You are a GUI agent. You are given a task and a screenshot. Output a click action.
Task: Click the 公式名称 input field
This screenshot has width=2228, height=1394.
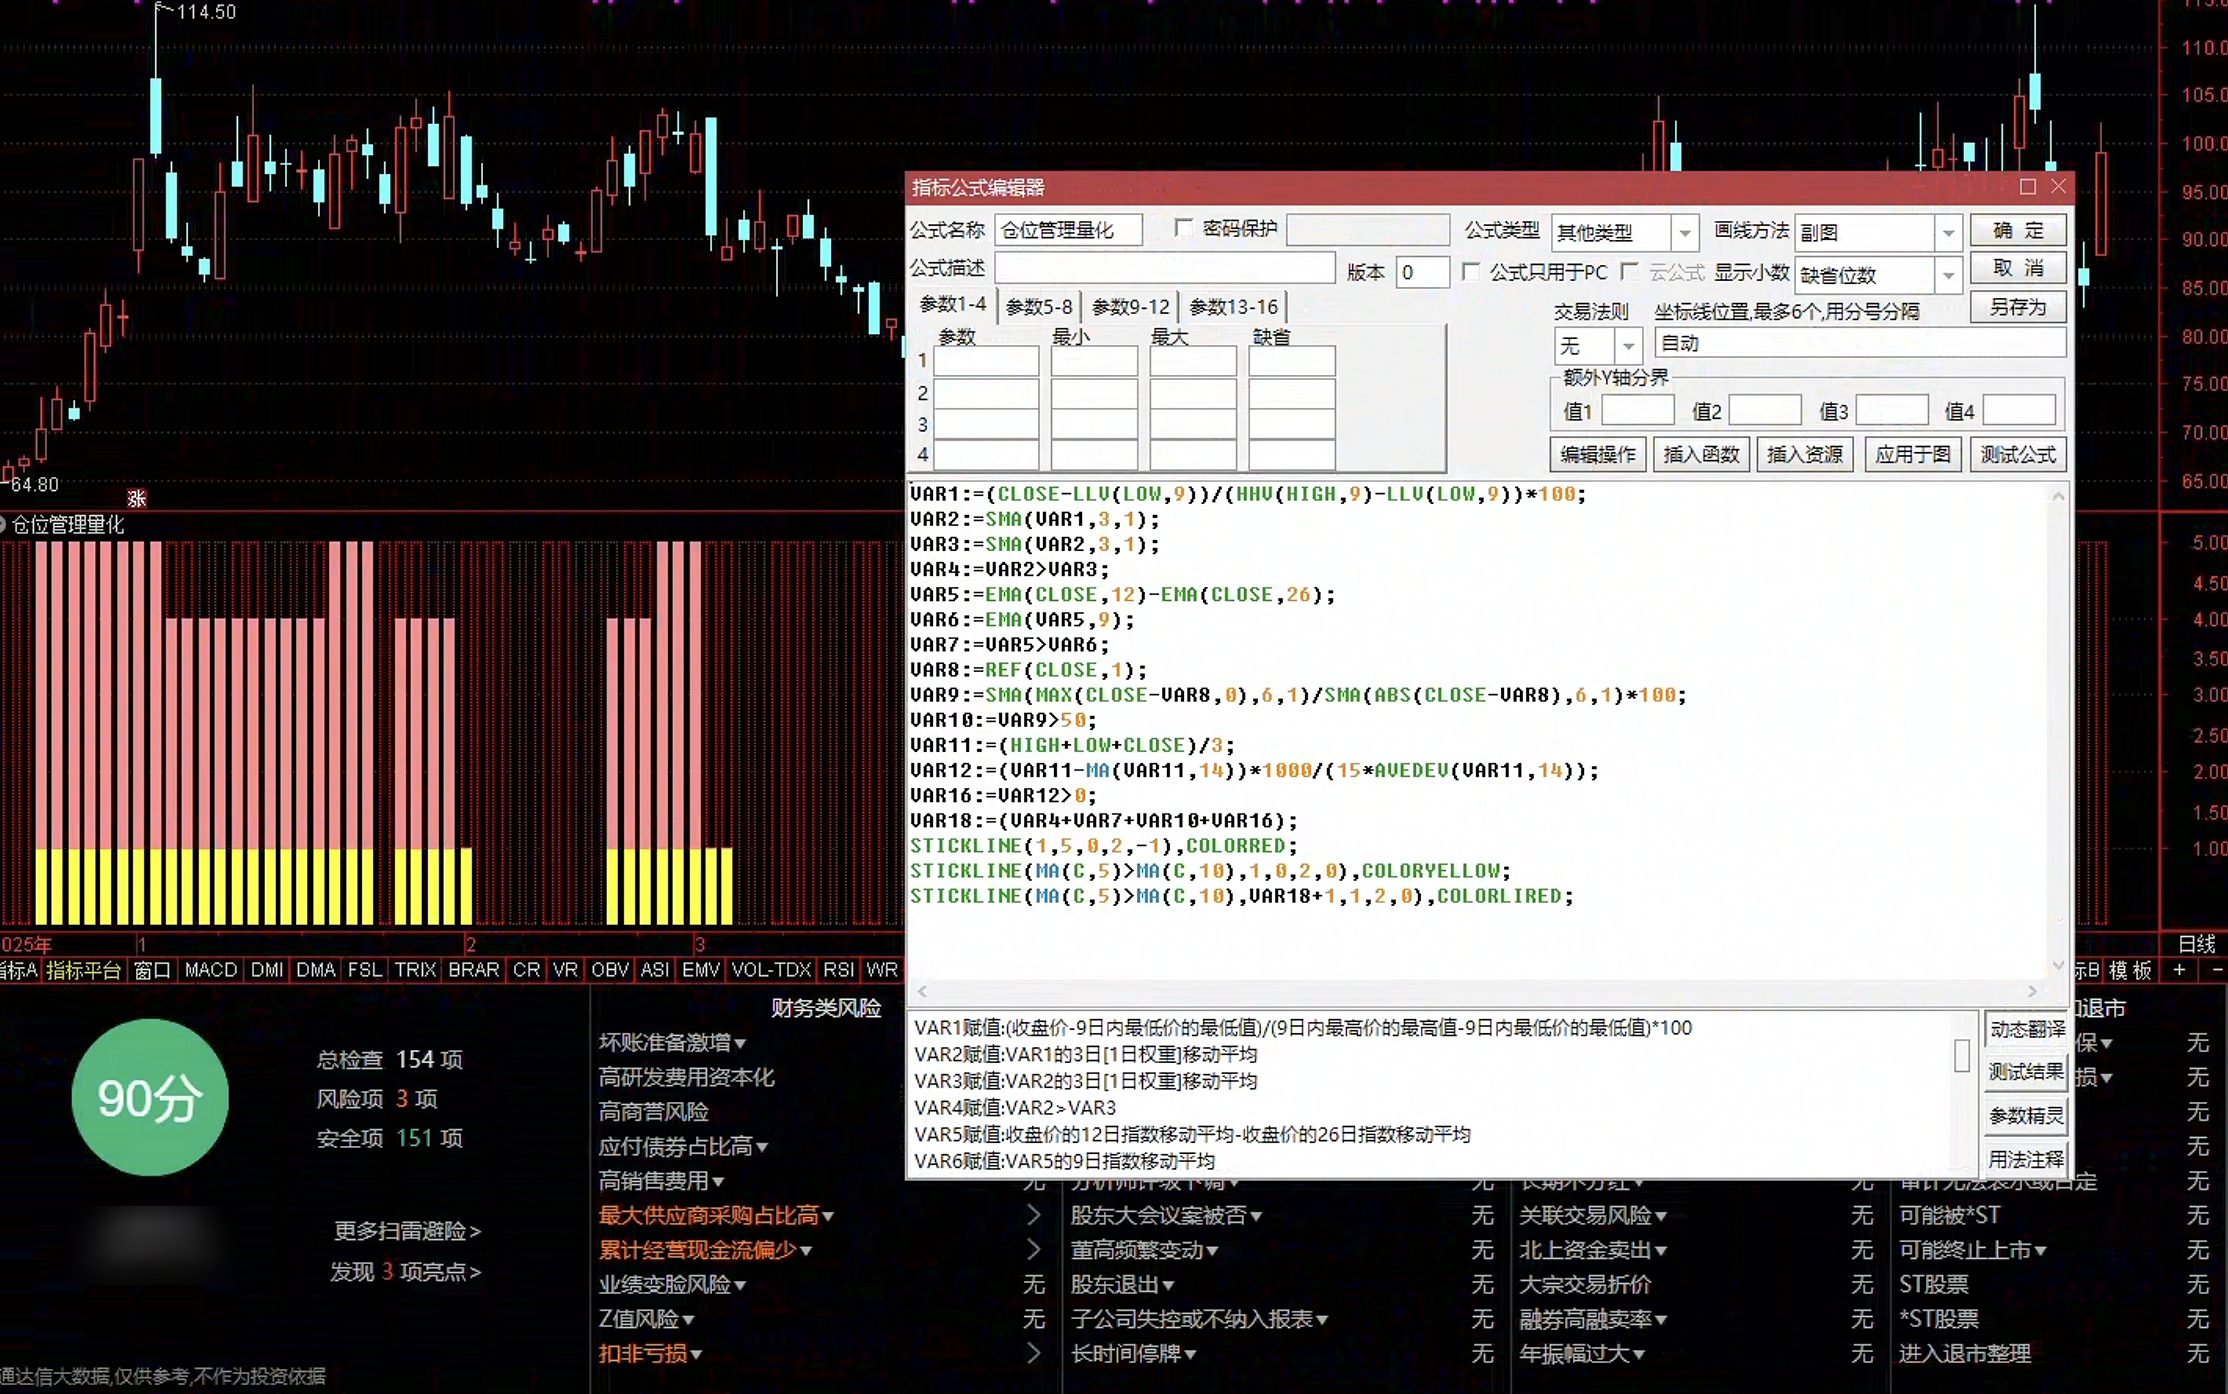[x=1068, y=230]
